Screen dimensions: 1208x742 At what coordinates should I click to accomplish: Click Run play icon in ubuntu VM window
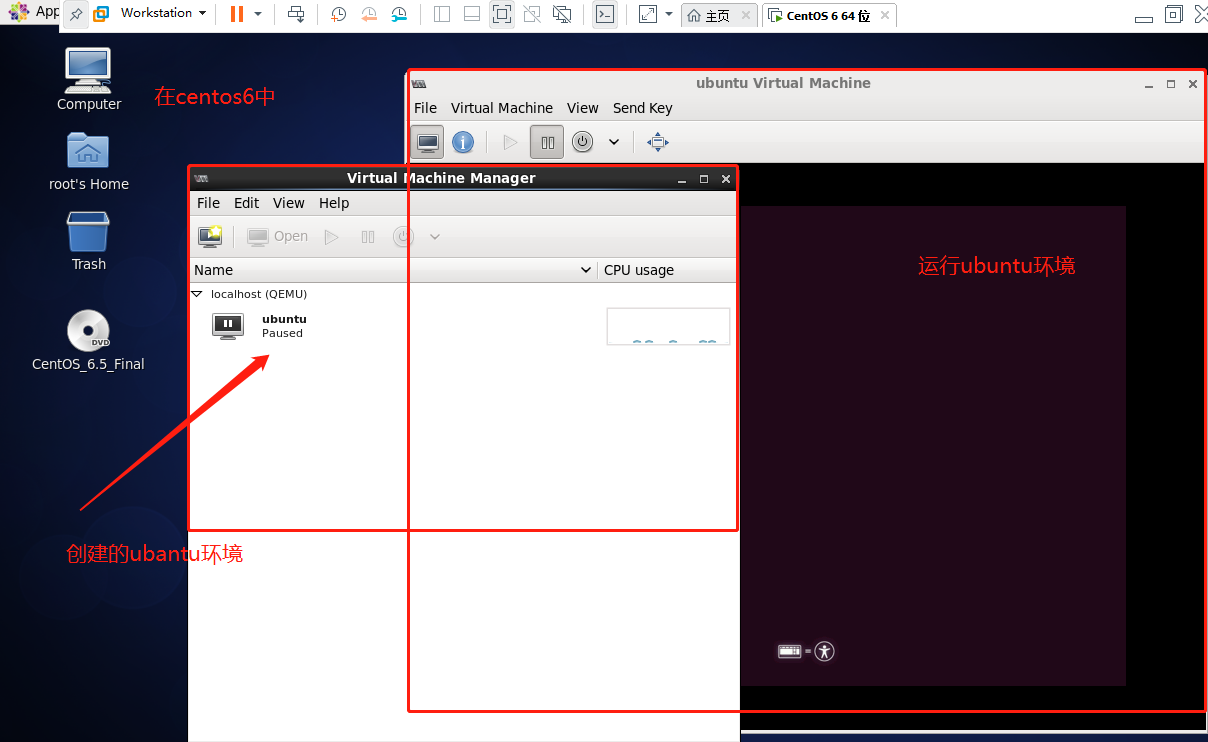tap(510, 142)
